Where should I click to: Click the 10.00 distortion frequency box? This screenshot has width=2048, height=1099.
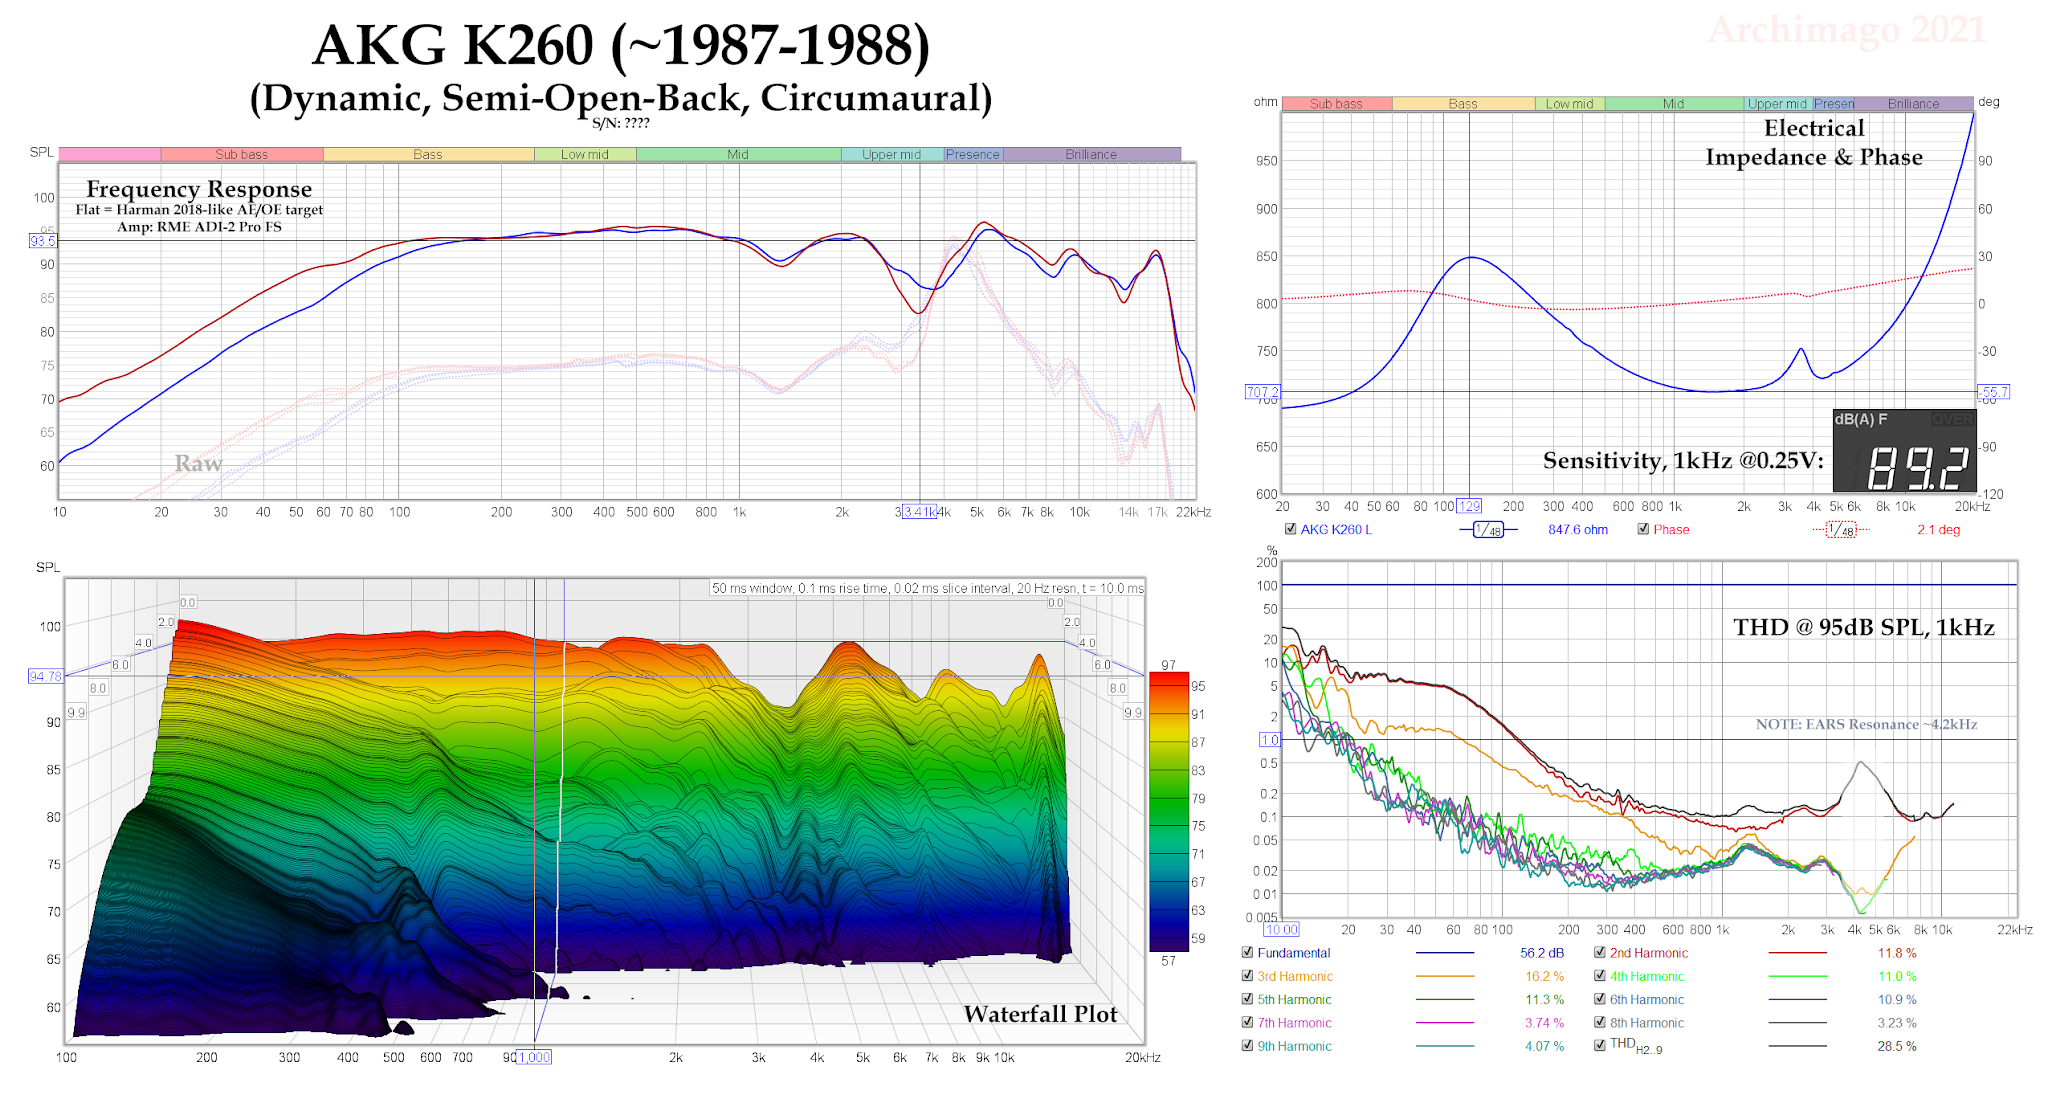(1282, 929)
